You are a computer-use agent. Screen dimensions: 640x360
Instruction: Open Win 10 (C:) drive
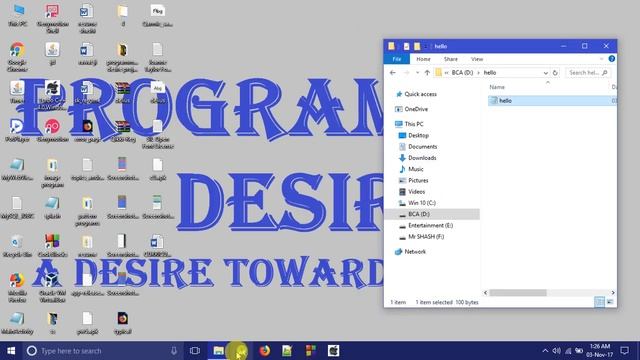[422, 203]
